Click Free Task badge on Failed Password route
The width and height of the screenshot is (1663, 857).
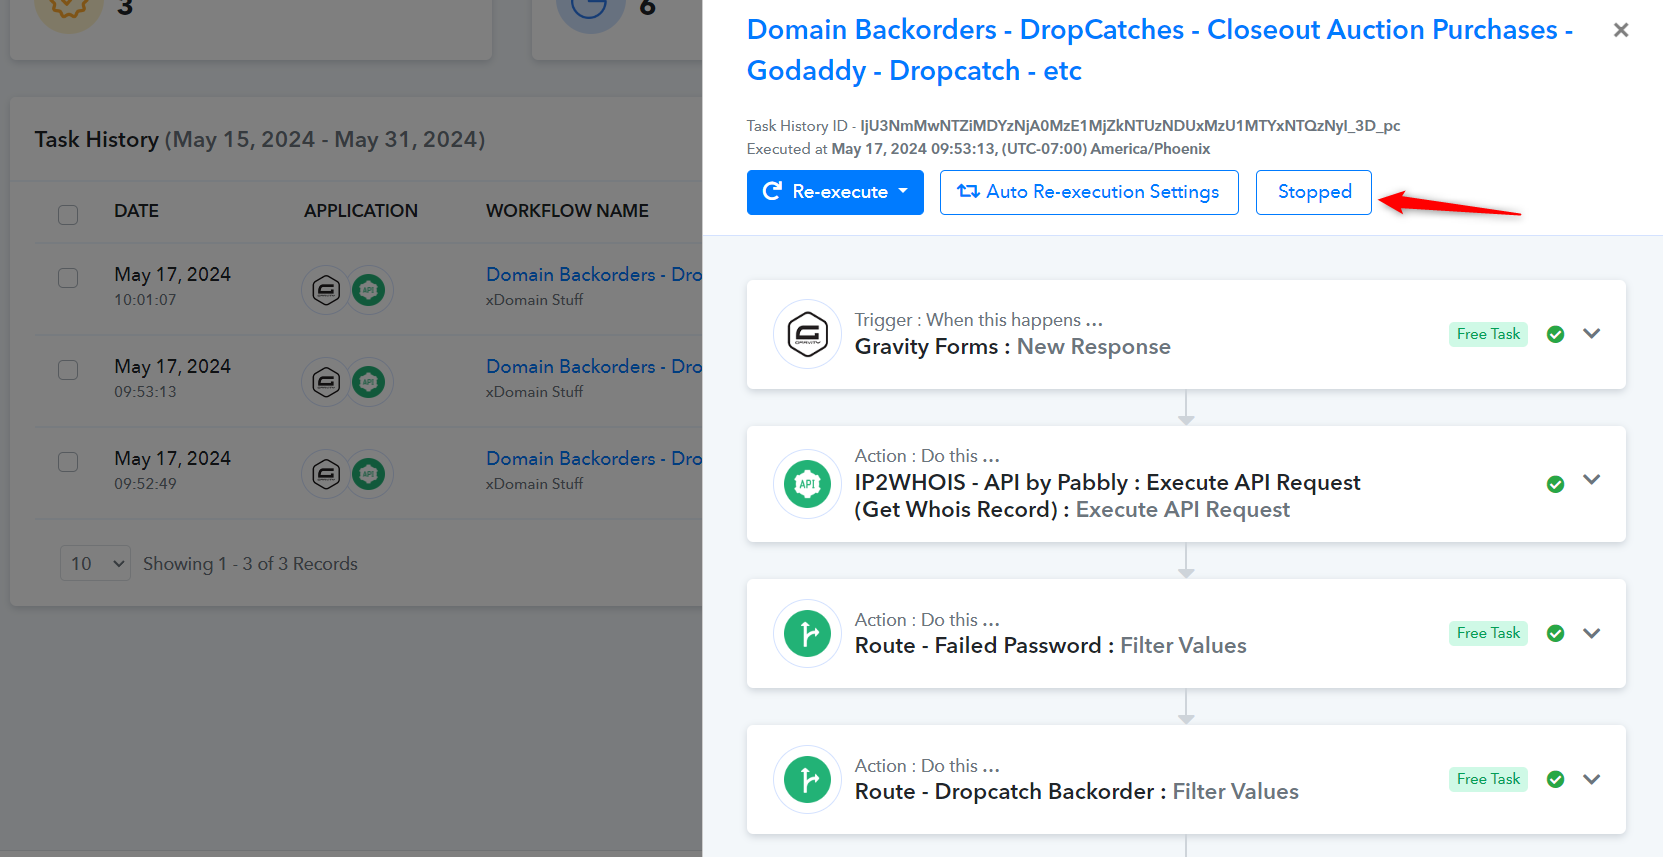pyautogui.click(x=1488, y=633)
